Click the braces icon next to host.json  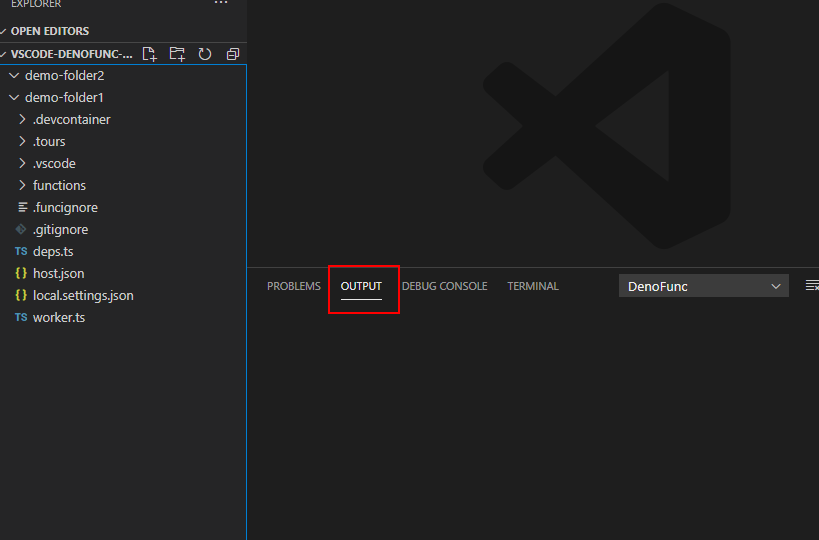click(21, 273)
